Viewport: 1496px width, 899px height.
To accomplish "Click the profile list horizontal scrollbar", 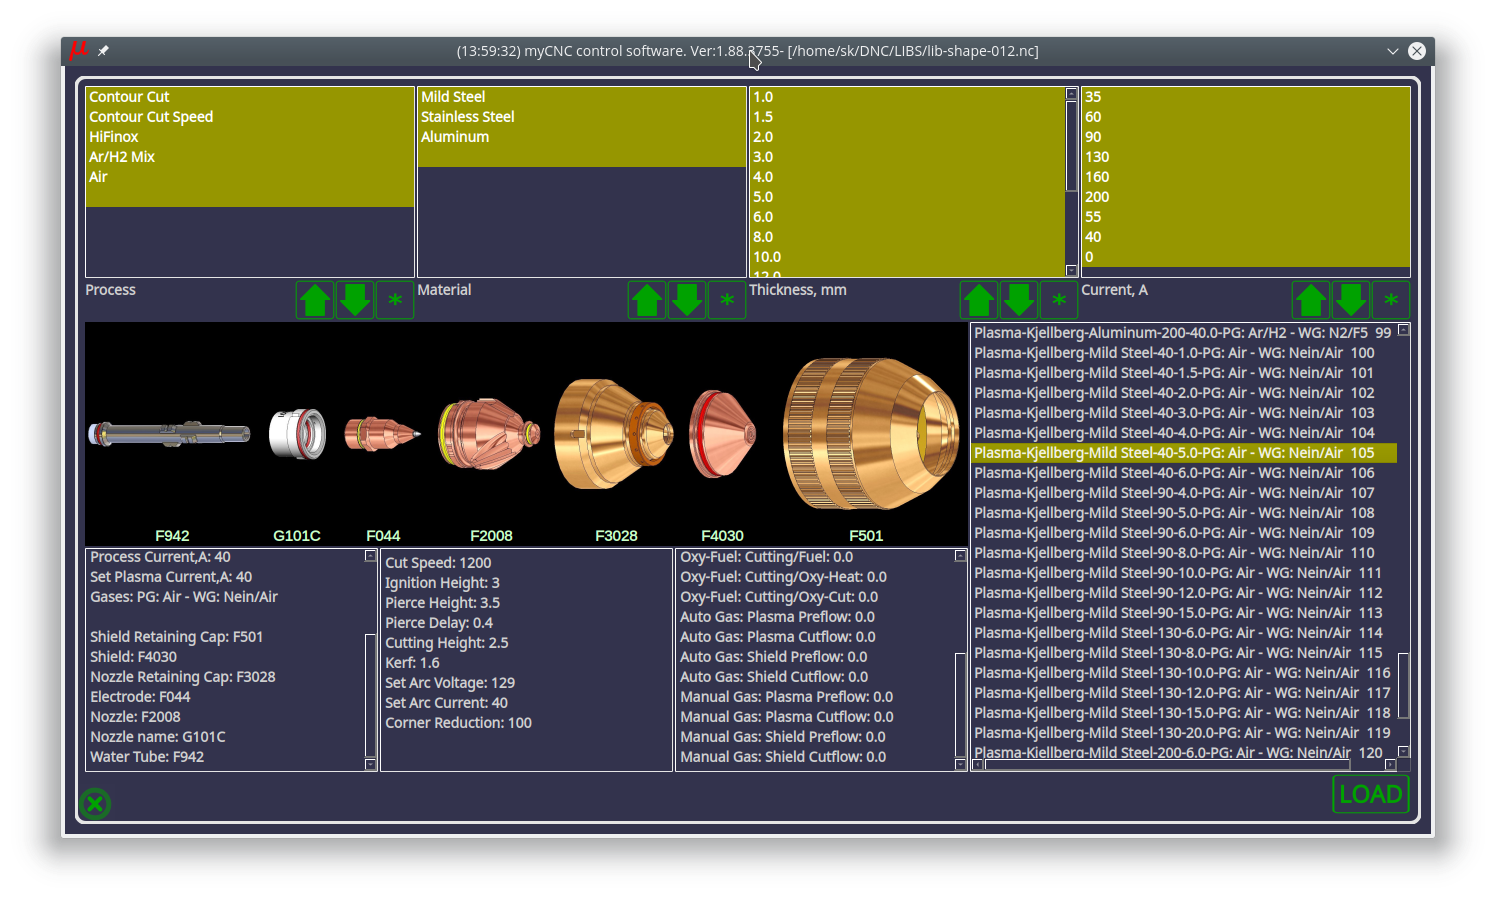I will tap(1166, 765).
